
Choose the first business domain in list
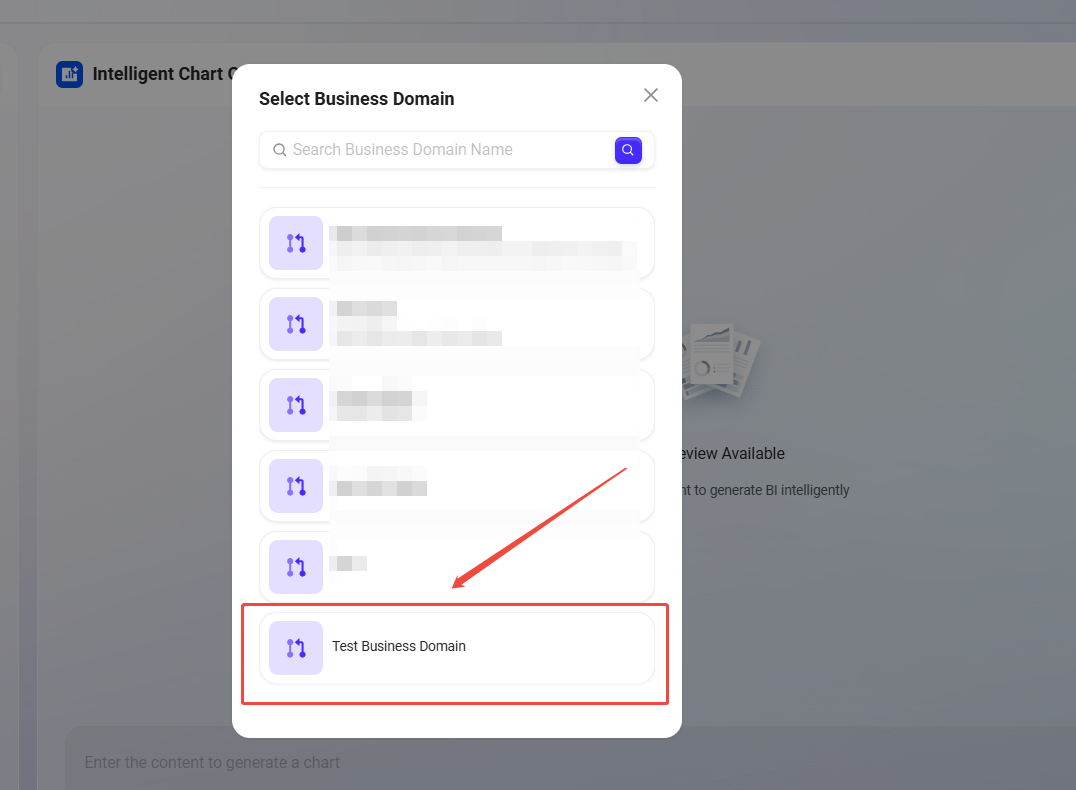pyautogui.click(x=456, y=243)
